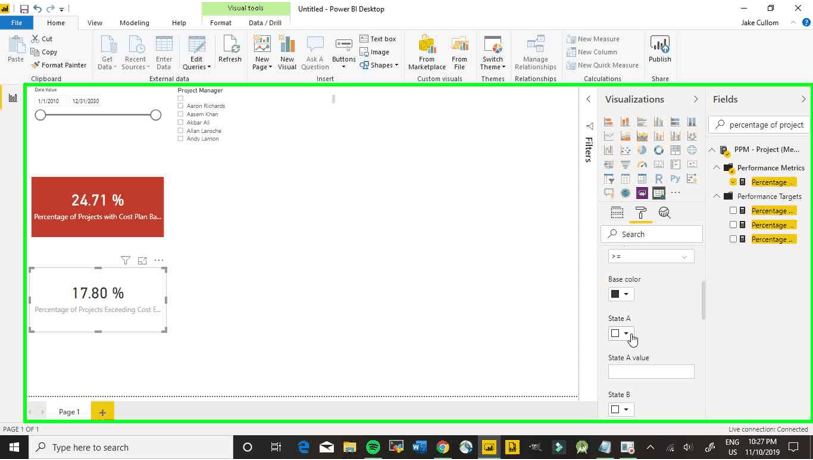
Task: Select the Line chart visualization
Action: point(609,136)
